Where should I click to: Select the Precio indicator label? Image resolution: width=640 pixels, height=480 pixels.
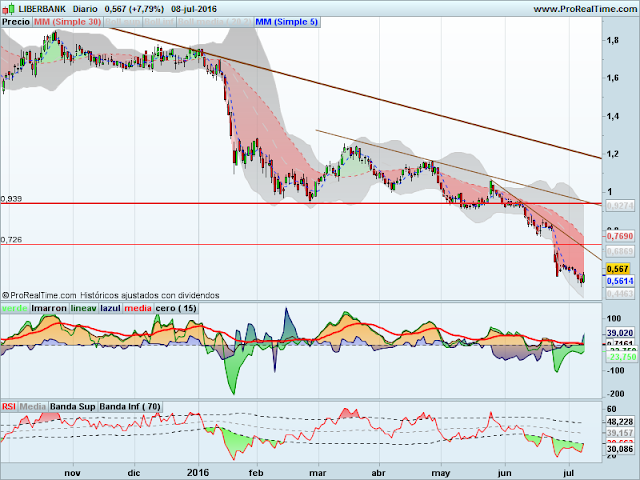[16, 22]
